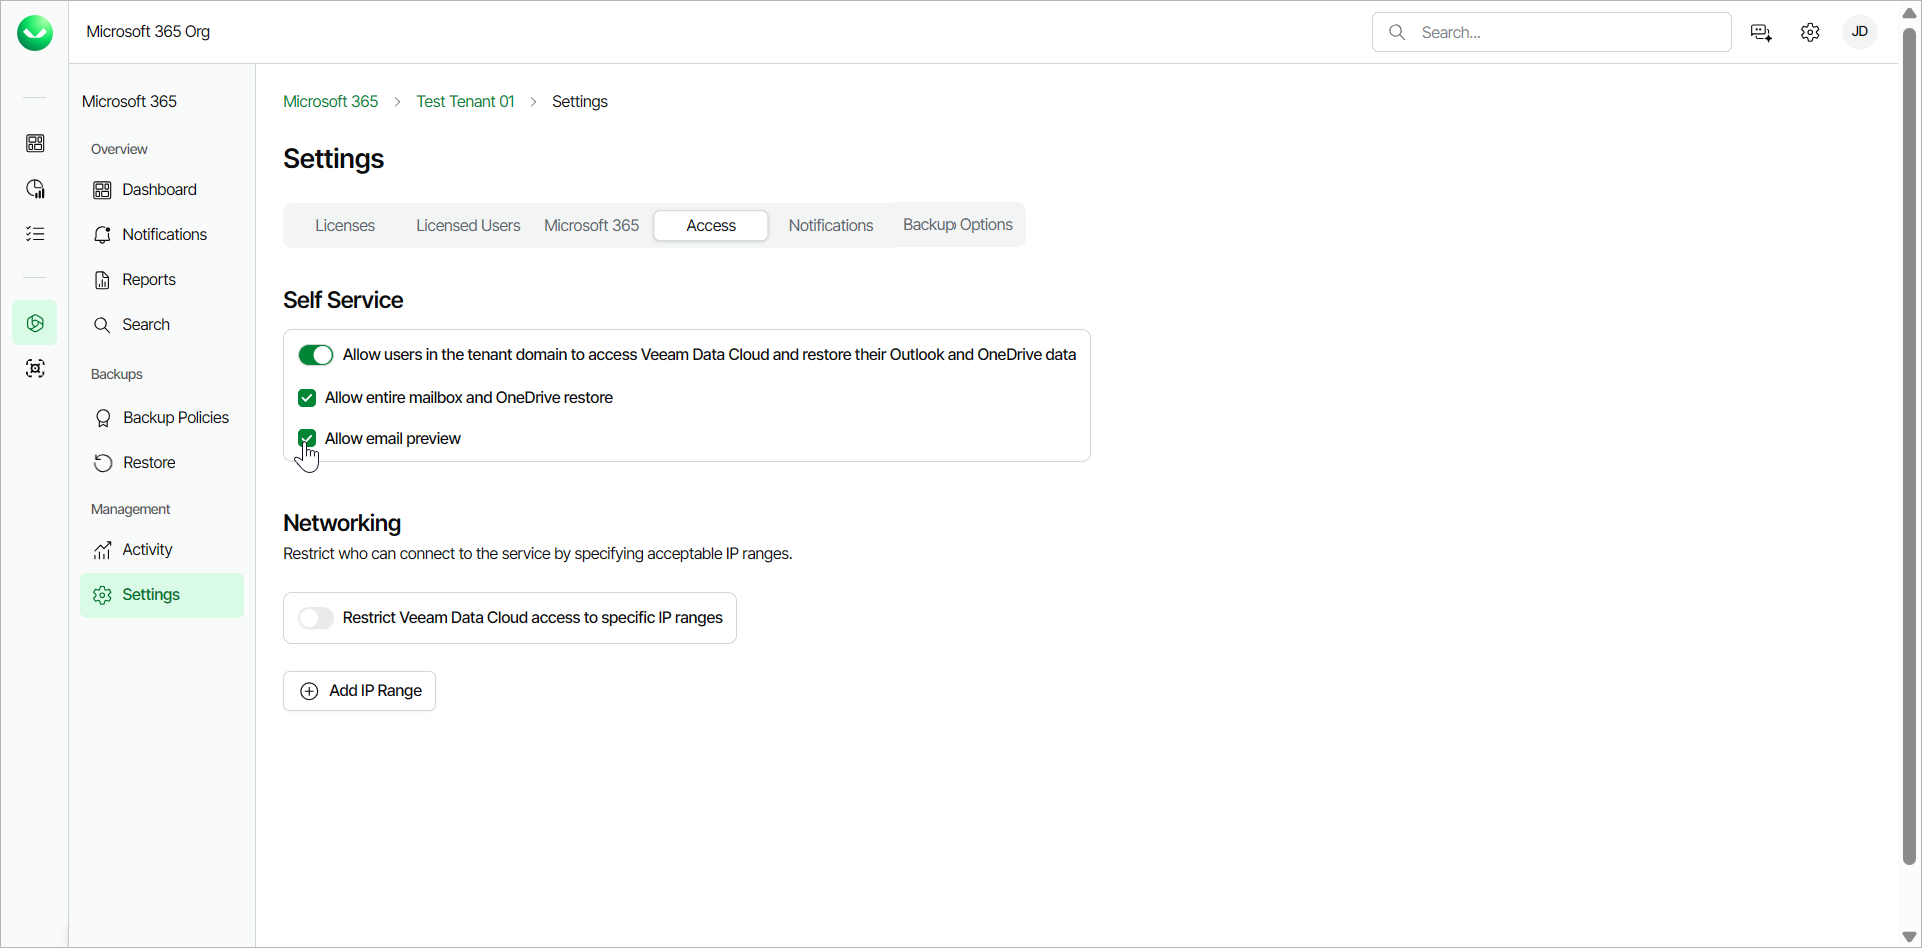
Task: Open Backup Policies in the sidebar
Action: pyautogui.click(x=175, y=418)
